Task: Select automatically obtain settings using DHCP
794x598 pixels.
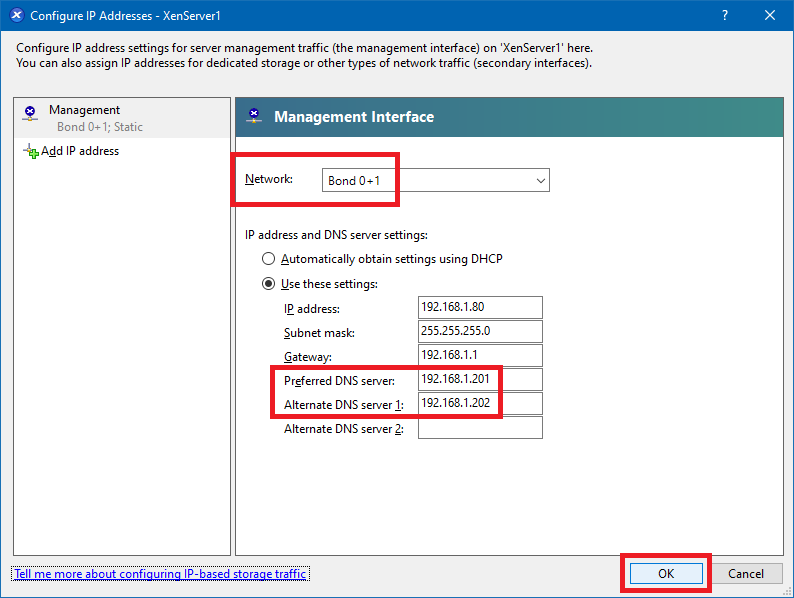Action: coord(268,259)
